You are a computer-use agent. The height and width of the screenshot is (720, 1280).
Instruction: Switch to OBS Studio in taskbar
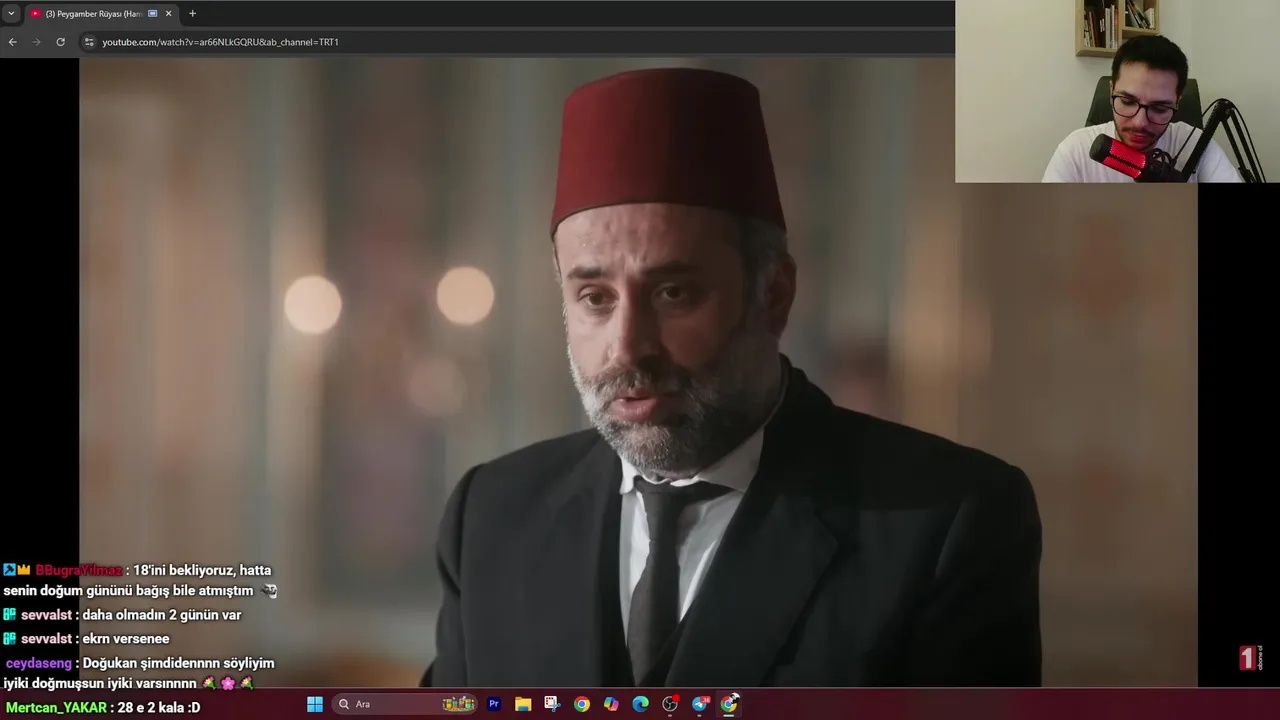tap(670, 704)
